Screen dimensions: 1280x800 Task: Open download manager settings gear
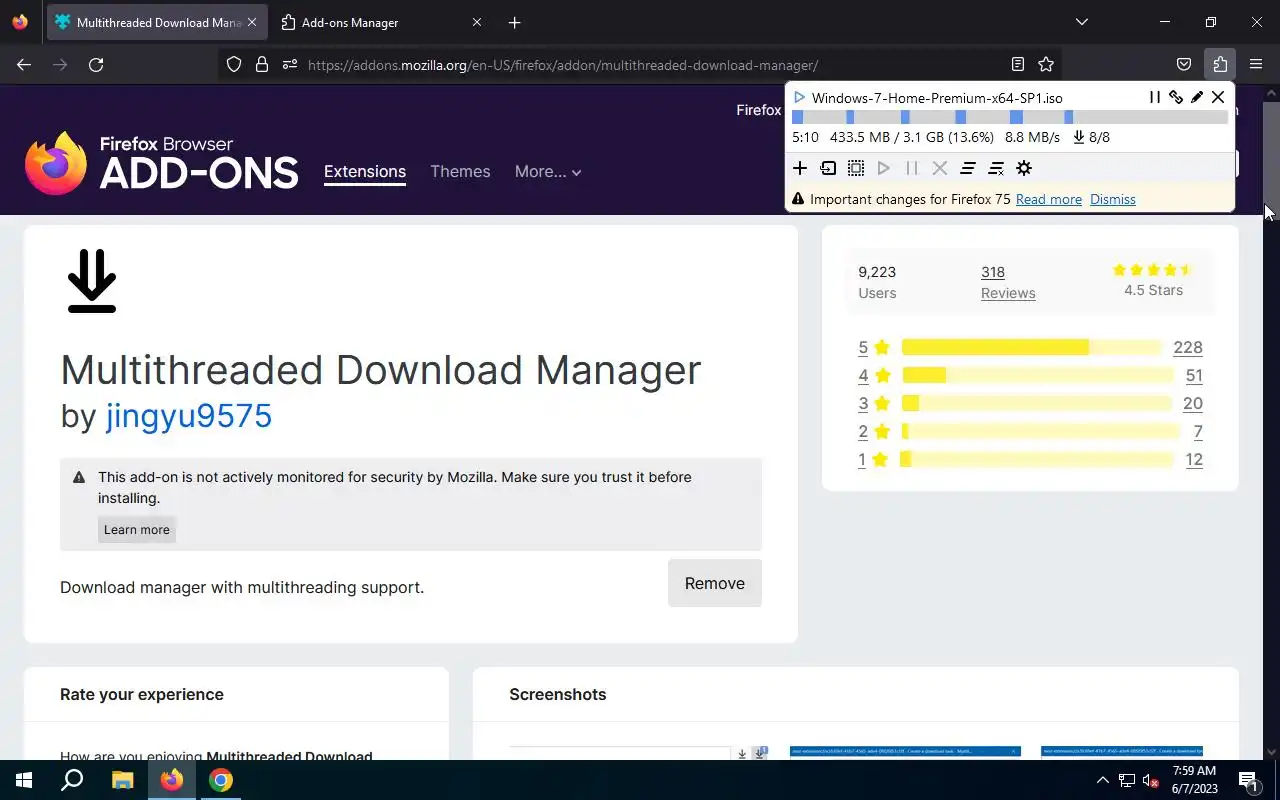coord(1024,168)
